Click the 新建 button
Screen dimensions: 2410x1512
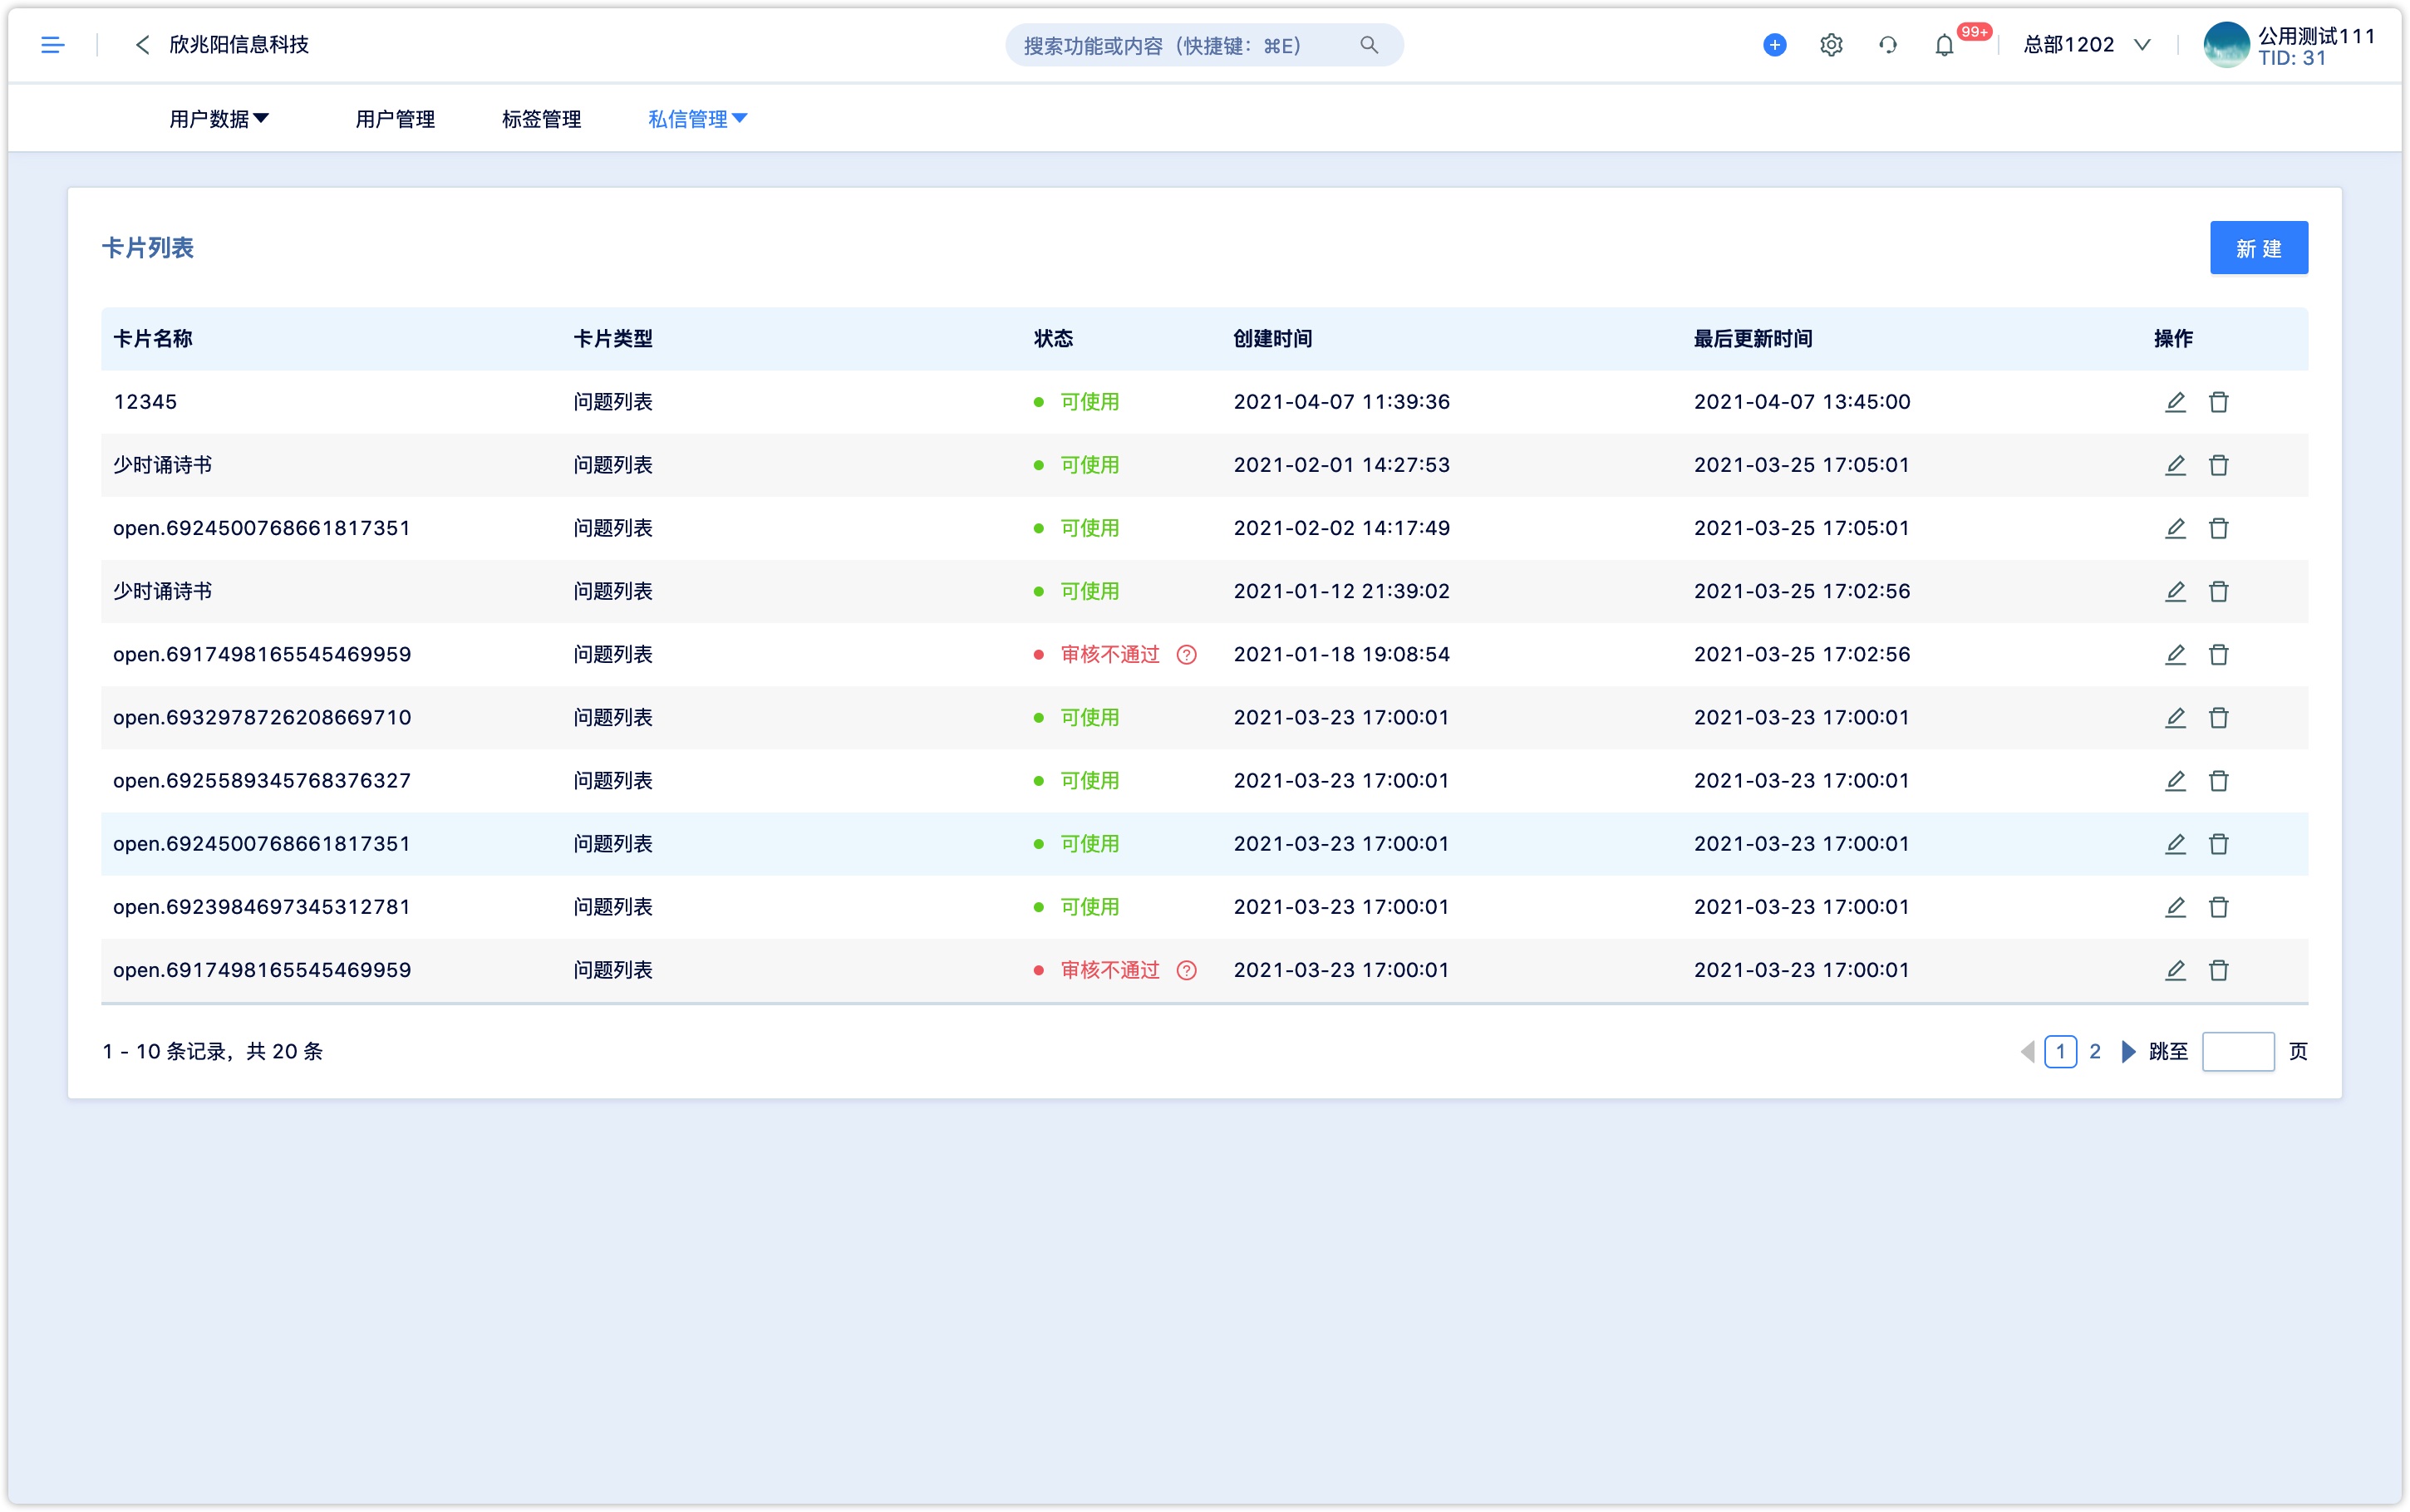pos(2258,248)
